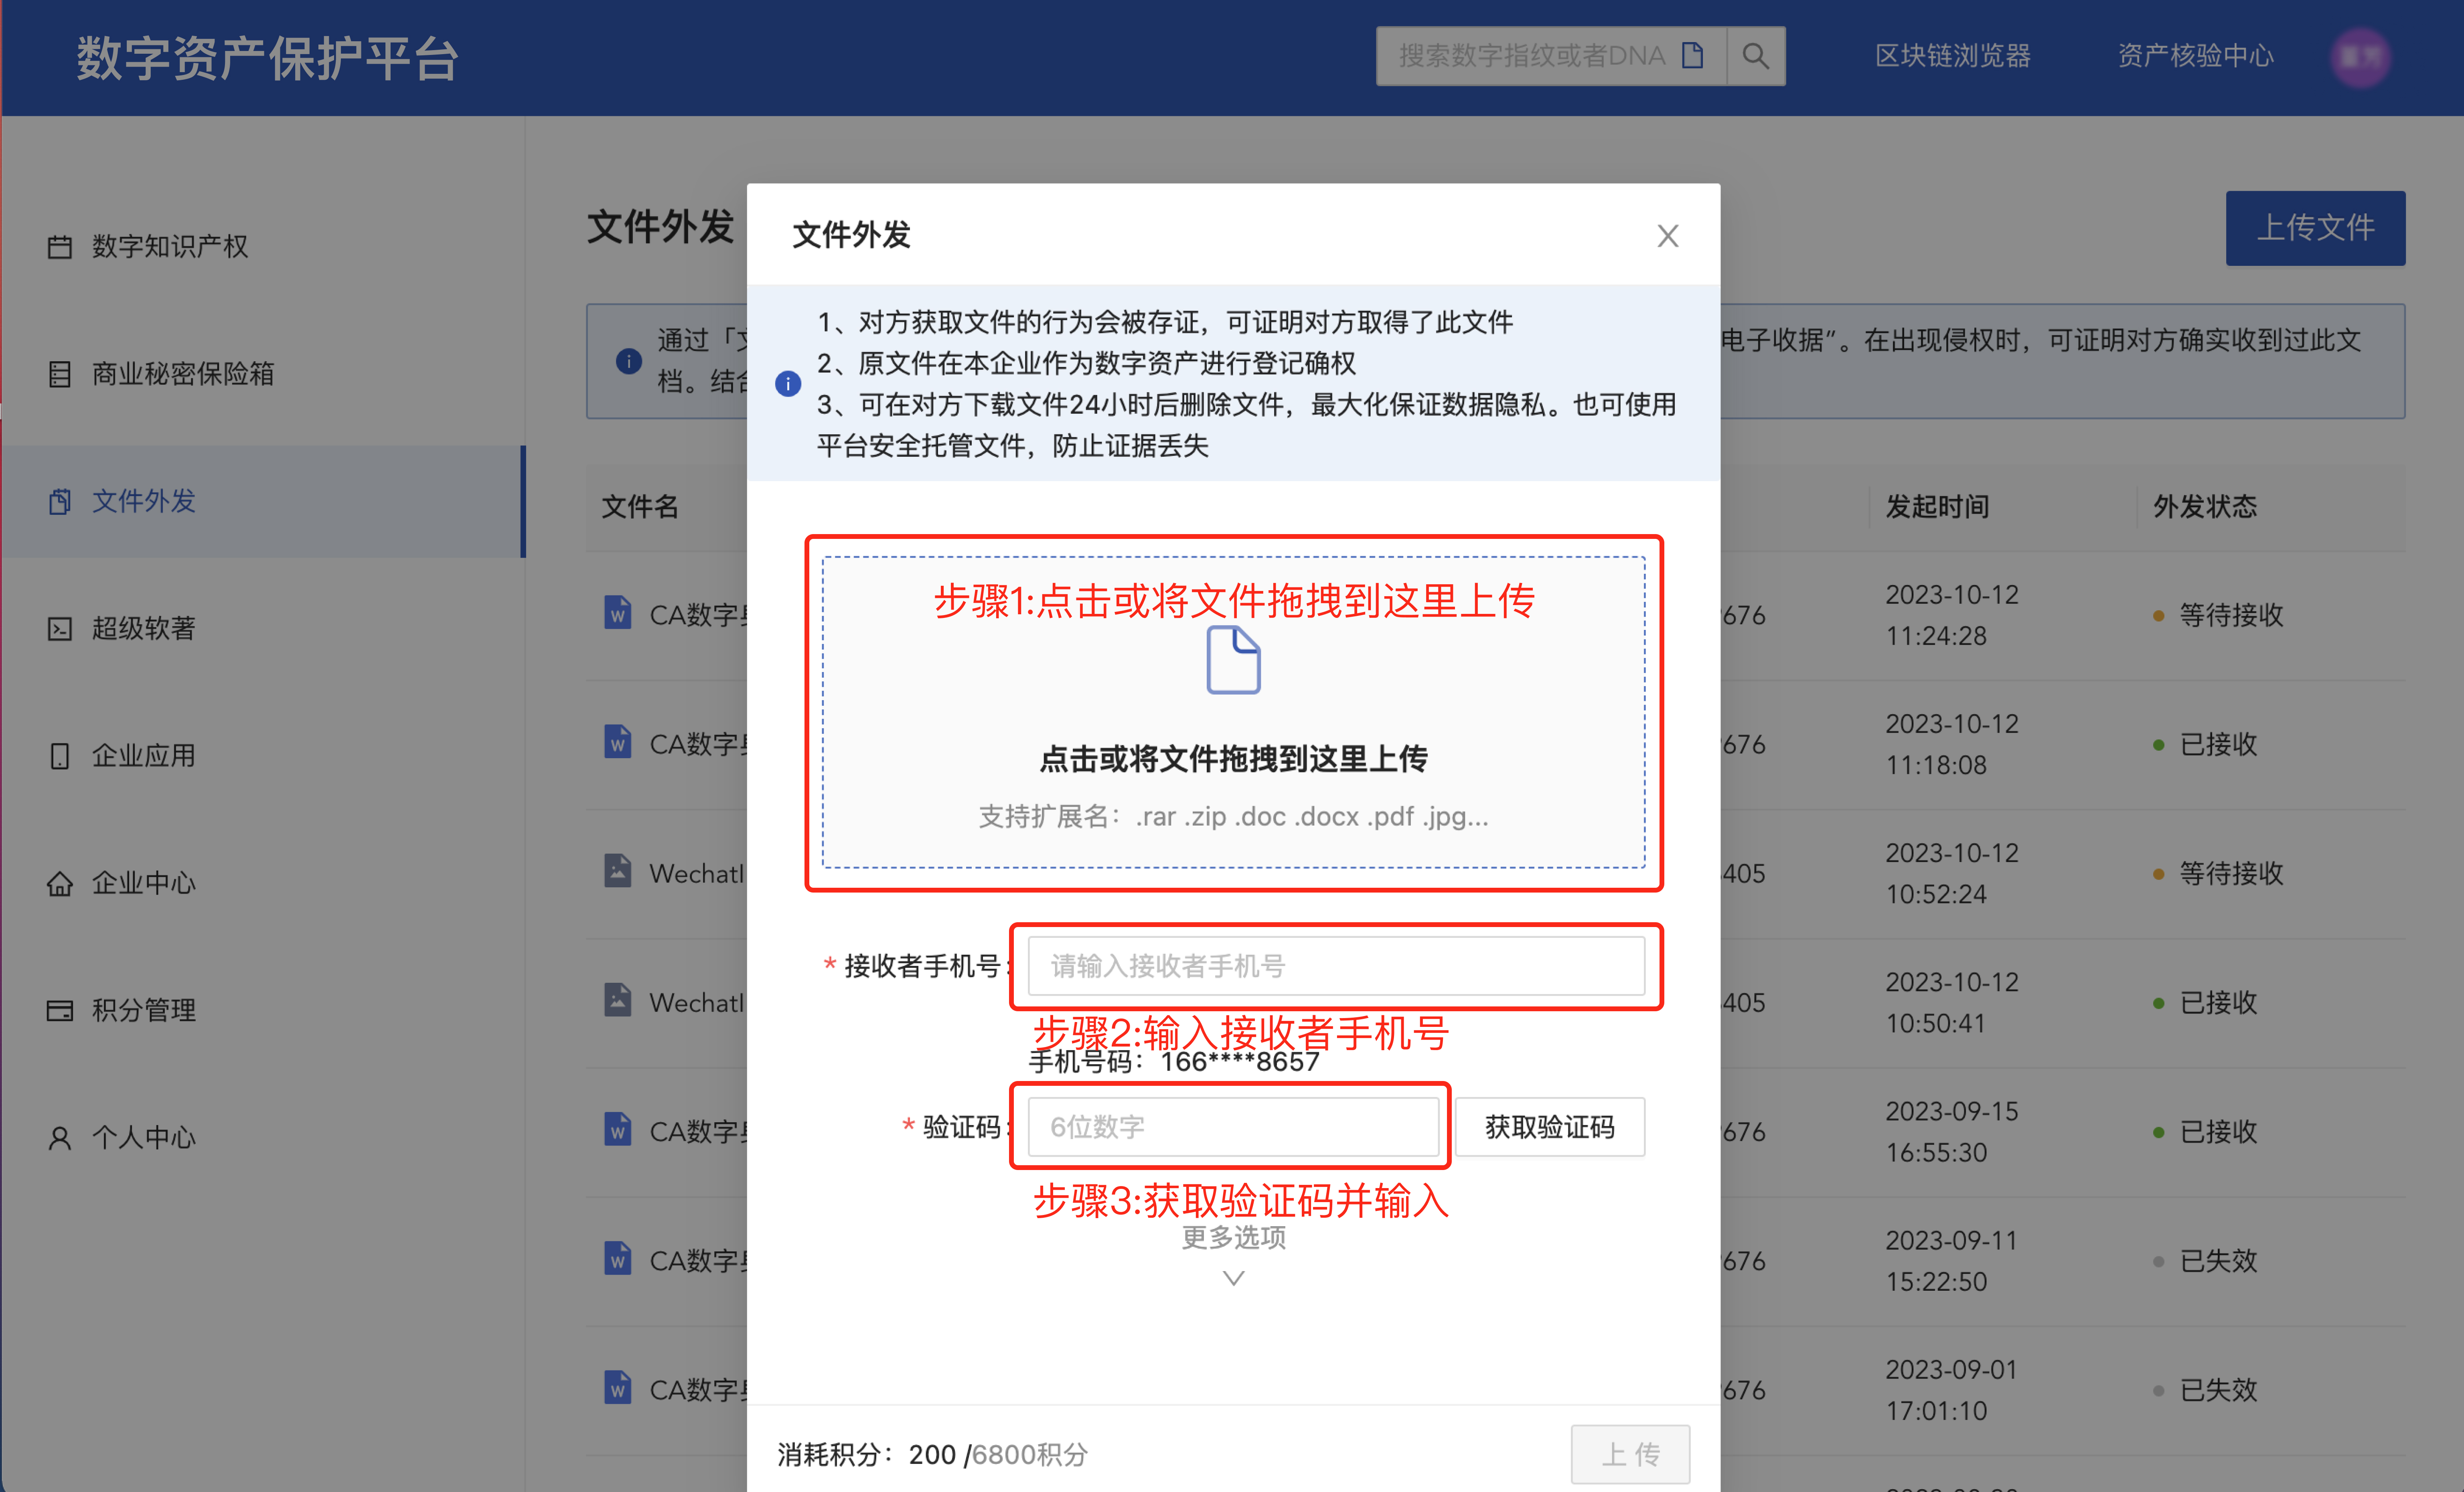
Task: Click 等待接收 status in 11:24:28 row
Action: pyautogui.click(x=2230, y=615)
